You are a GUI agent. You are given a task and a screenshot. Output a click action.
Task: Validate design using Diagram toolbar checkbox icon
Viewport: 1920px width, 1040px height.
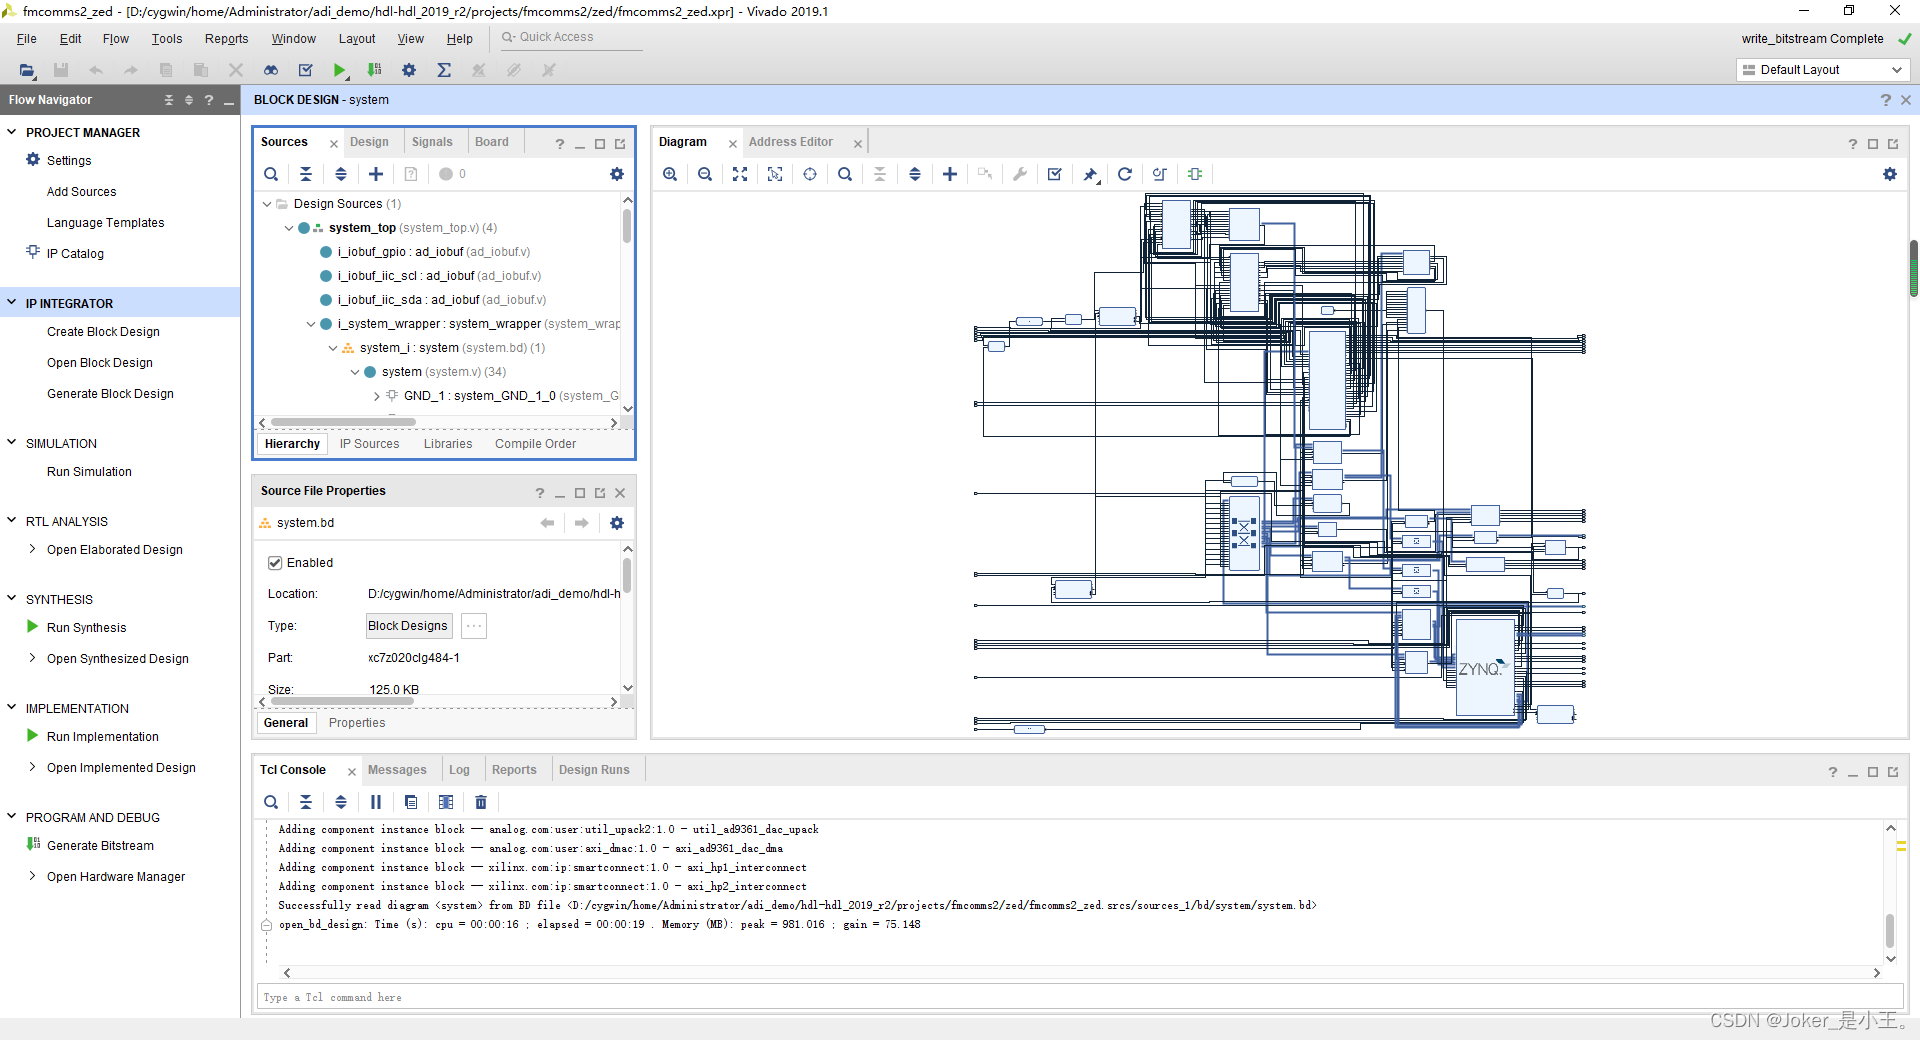(1054, 174)
